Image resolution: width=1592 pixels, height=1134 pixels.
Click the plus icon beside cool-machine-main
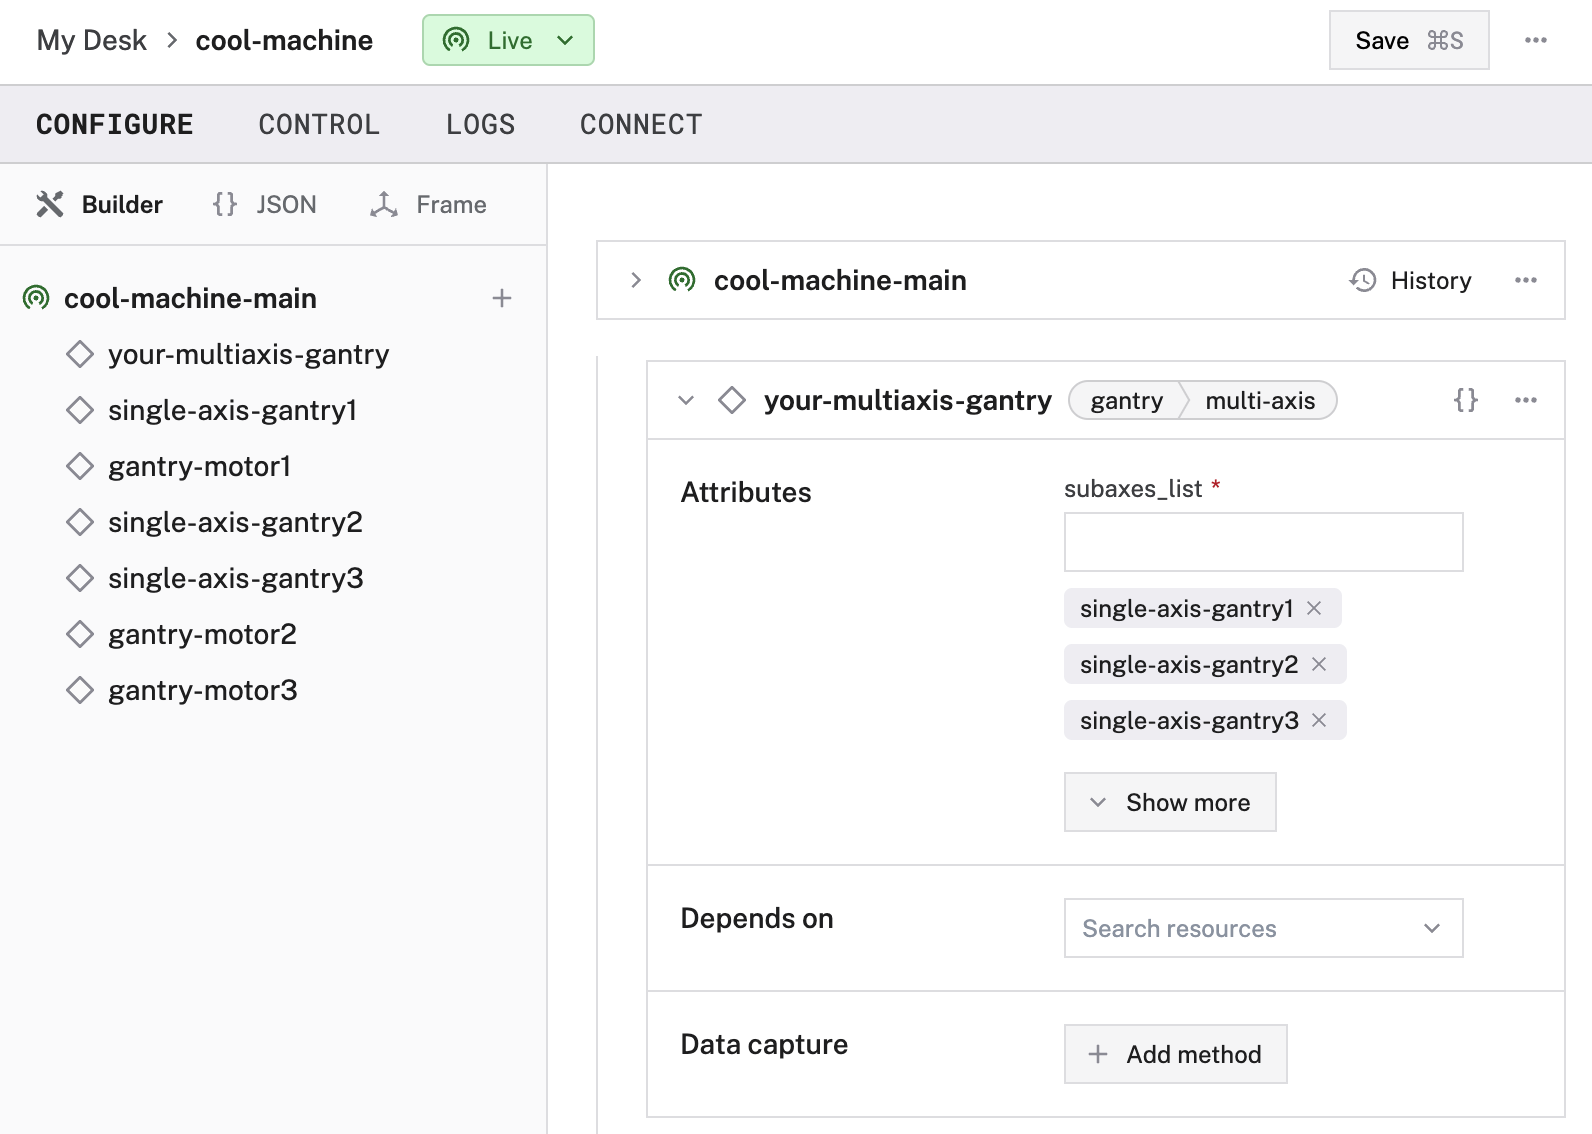point(502,298)
